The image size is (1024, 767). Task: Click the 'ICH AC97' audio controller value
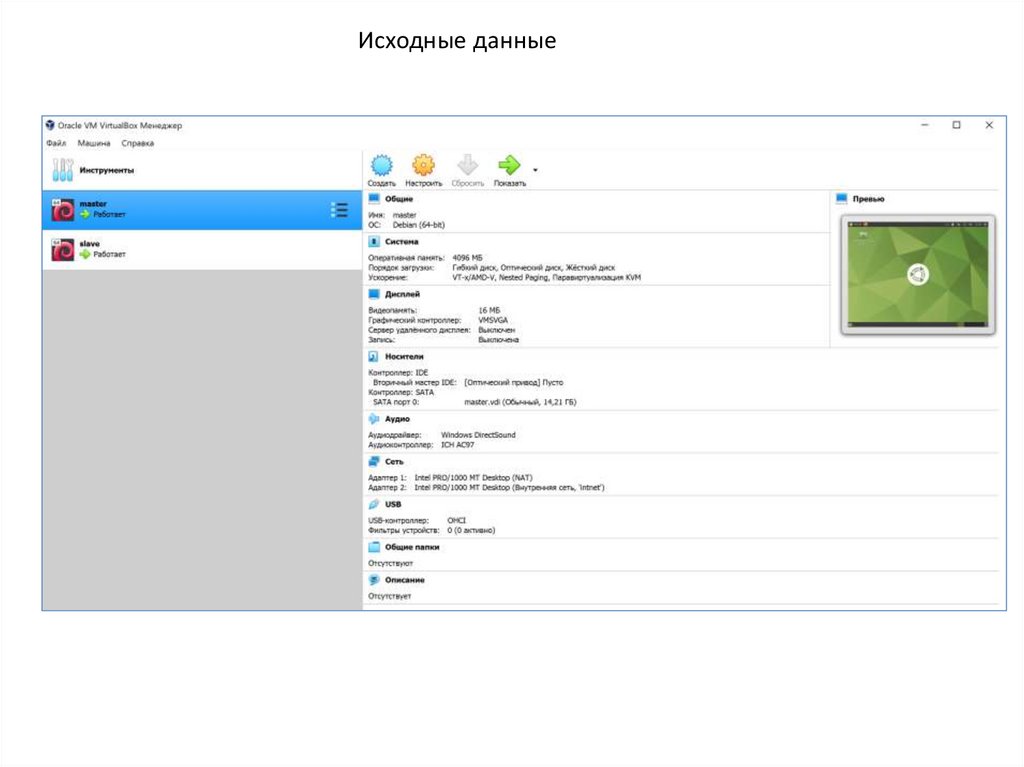pos(458,445)
